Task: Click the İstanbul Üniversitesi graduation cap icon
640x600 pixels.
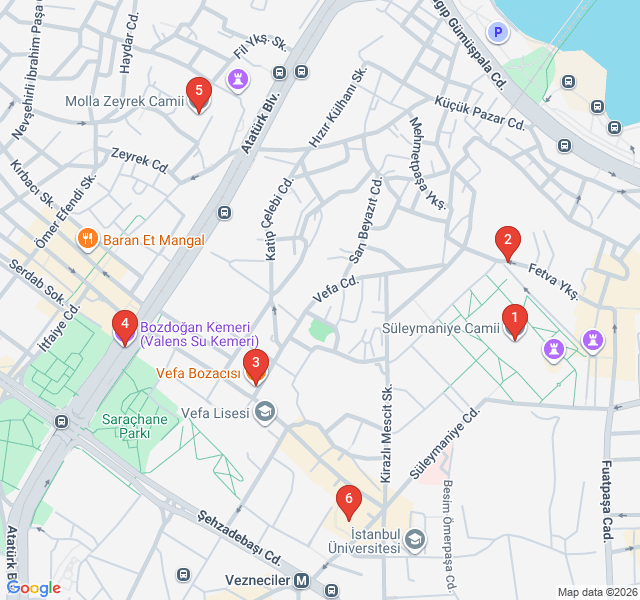Action: coord(415,540)
